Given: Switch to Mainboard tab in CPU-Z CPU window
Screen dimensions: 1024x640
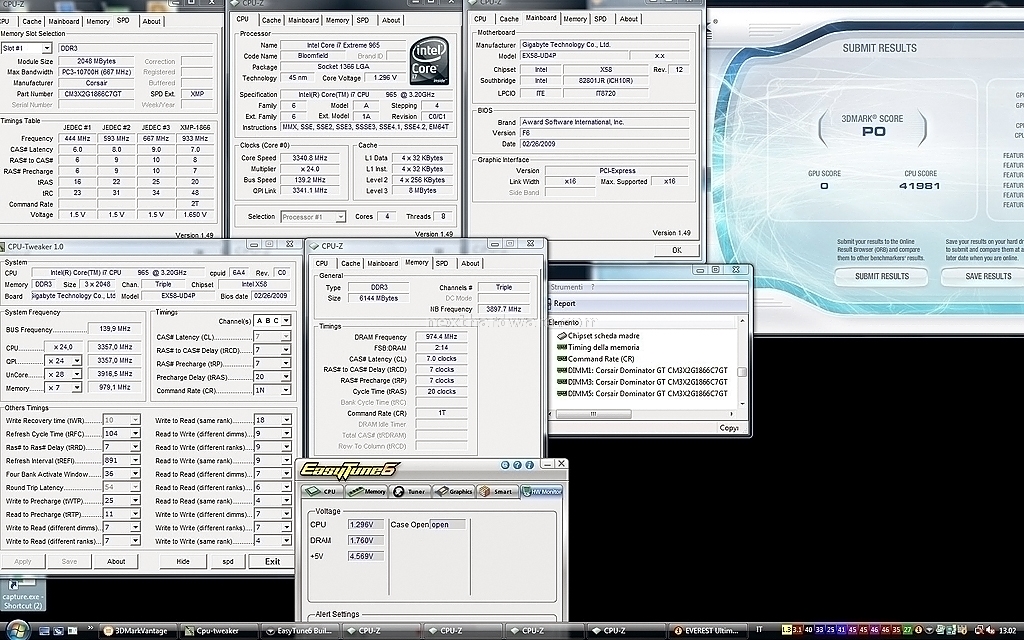Looking at the screenshot, I should [304, 20].
